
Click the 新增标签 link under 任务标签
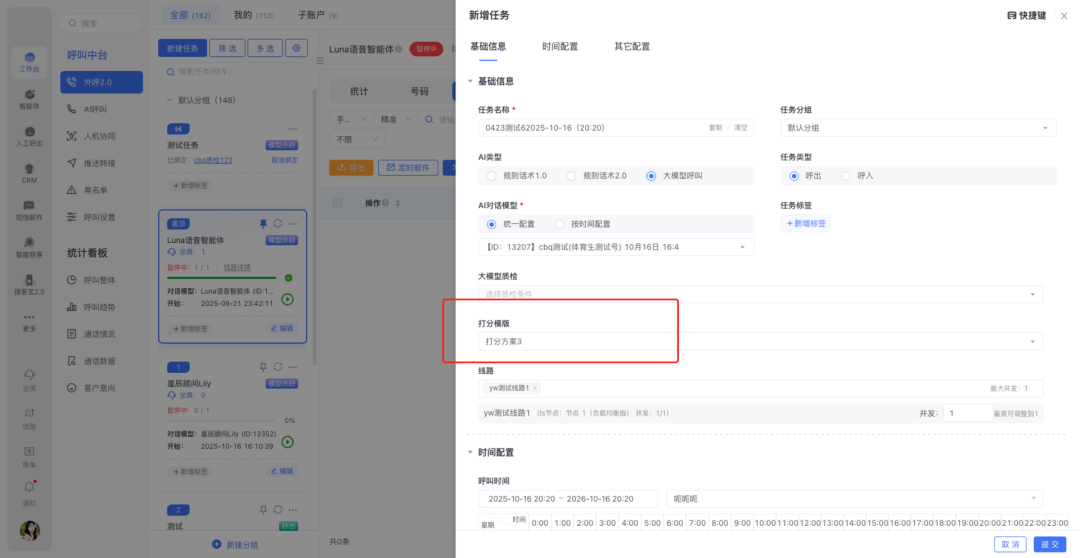[806, 224]
